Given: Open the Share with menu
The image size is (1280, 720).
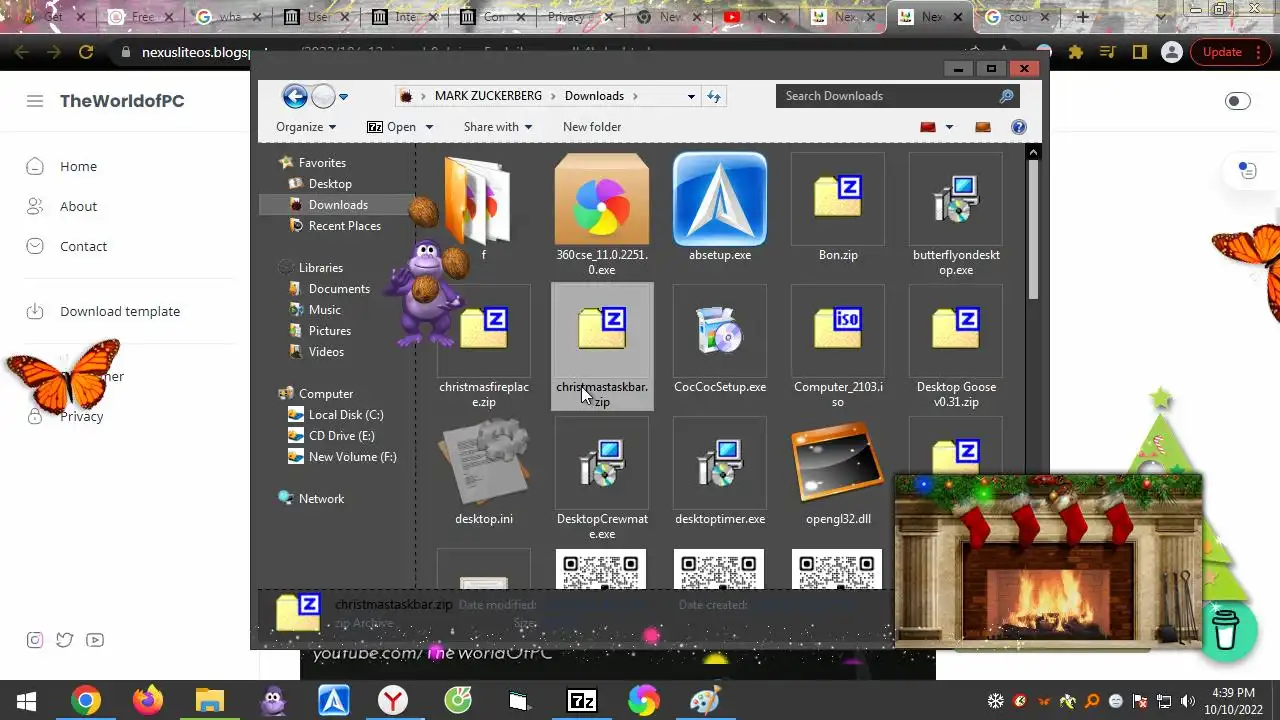Looking at the screenshot, I should point(498,127).
